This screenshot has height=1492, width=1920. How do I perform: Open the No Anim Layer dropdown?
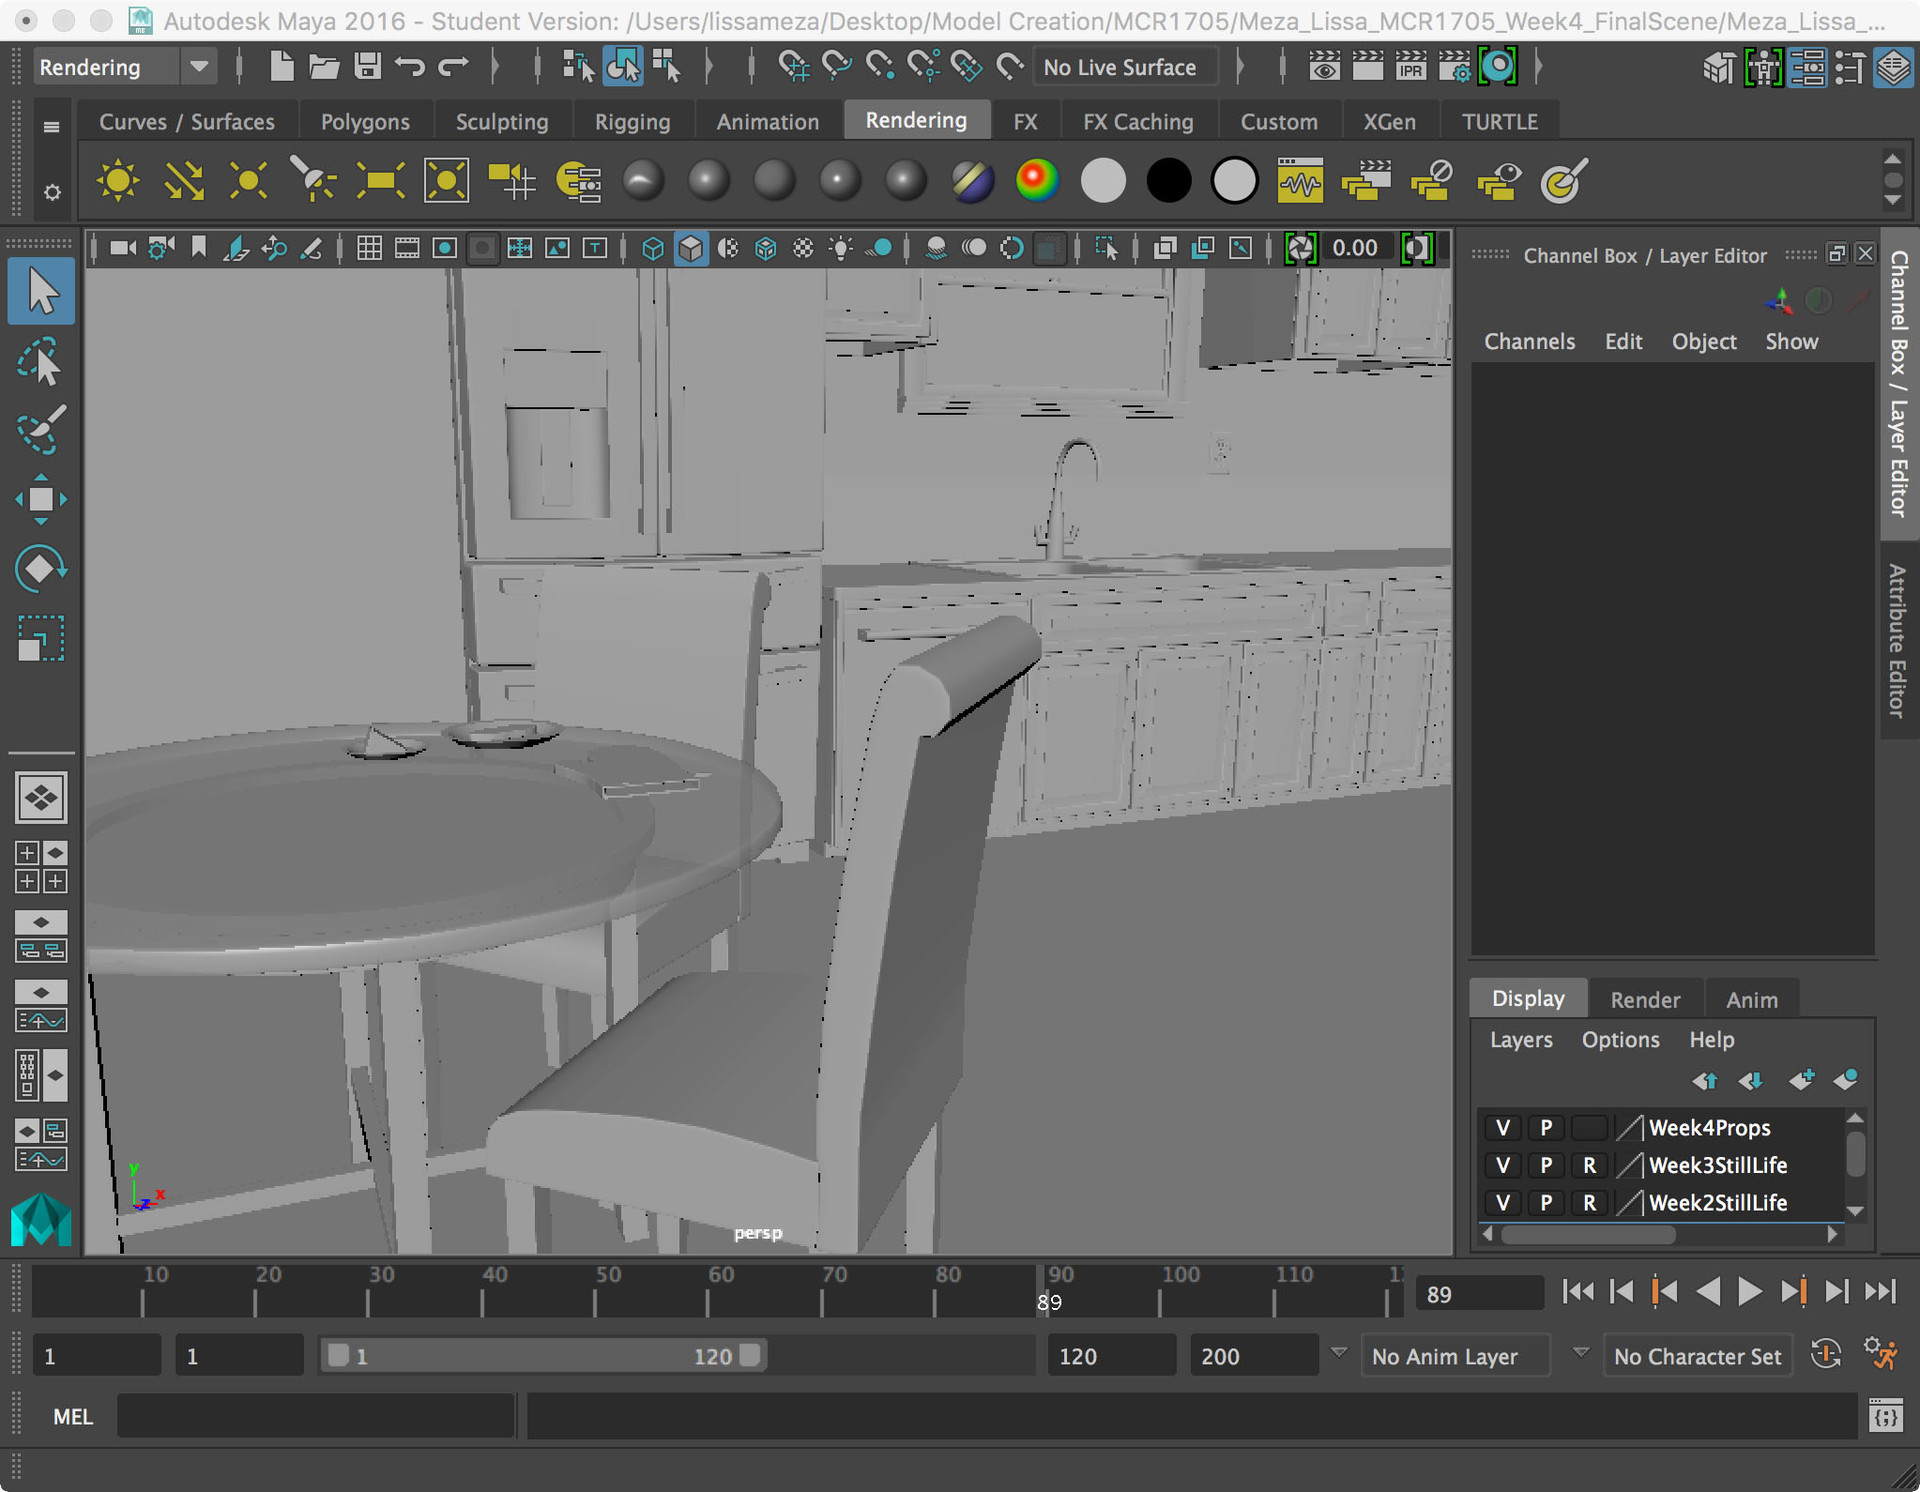tap(1456, 1355)
